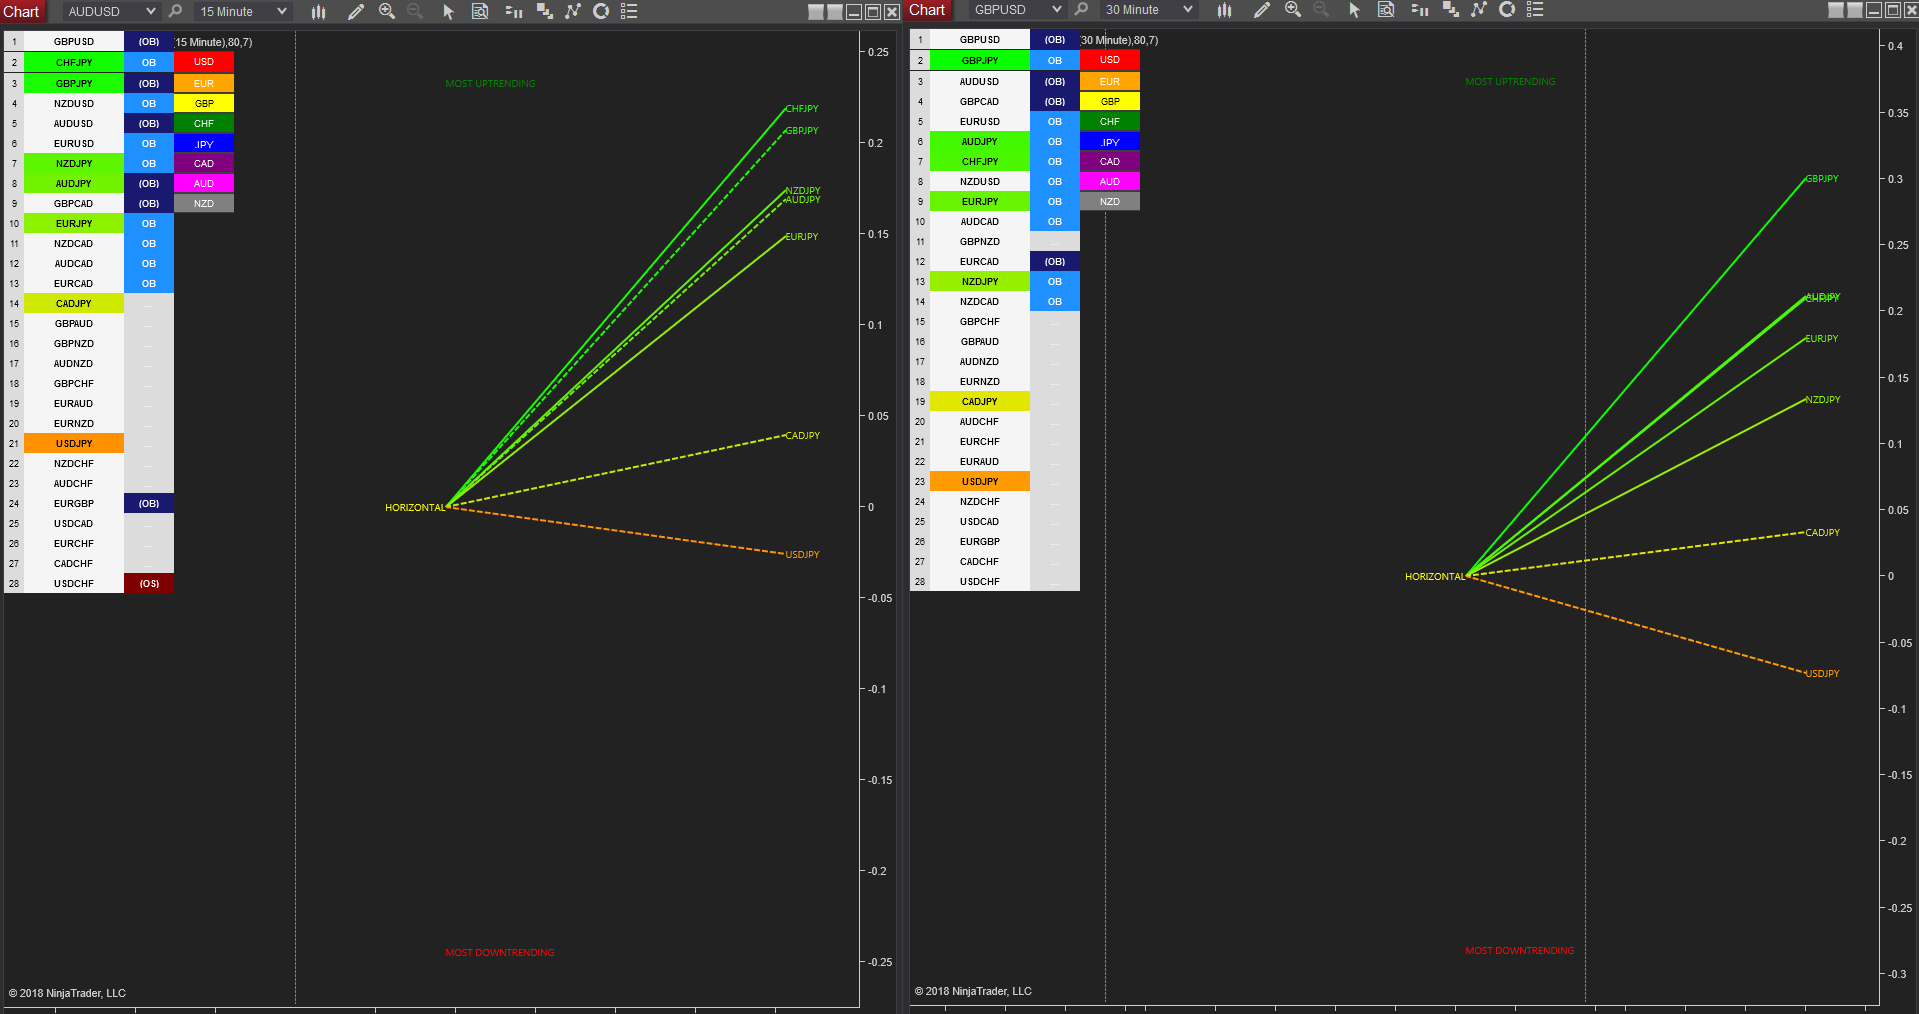This screenshot has height=1014, width=1919.
Task: Open chart properties list in GBPUSD chart
Action: pos(1535,9)
